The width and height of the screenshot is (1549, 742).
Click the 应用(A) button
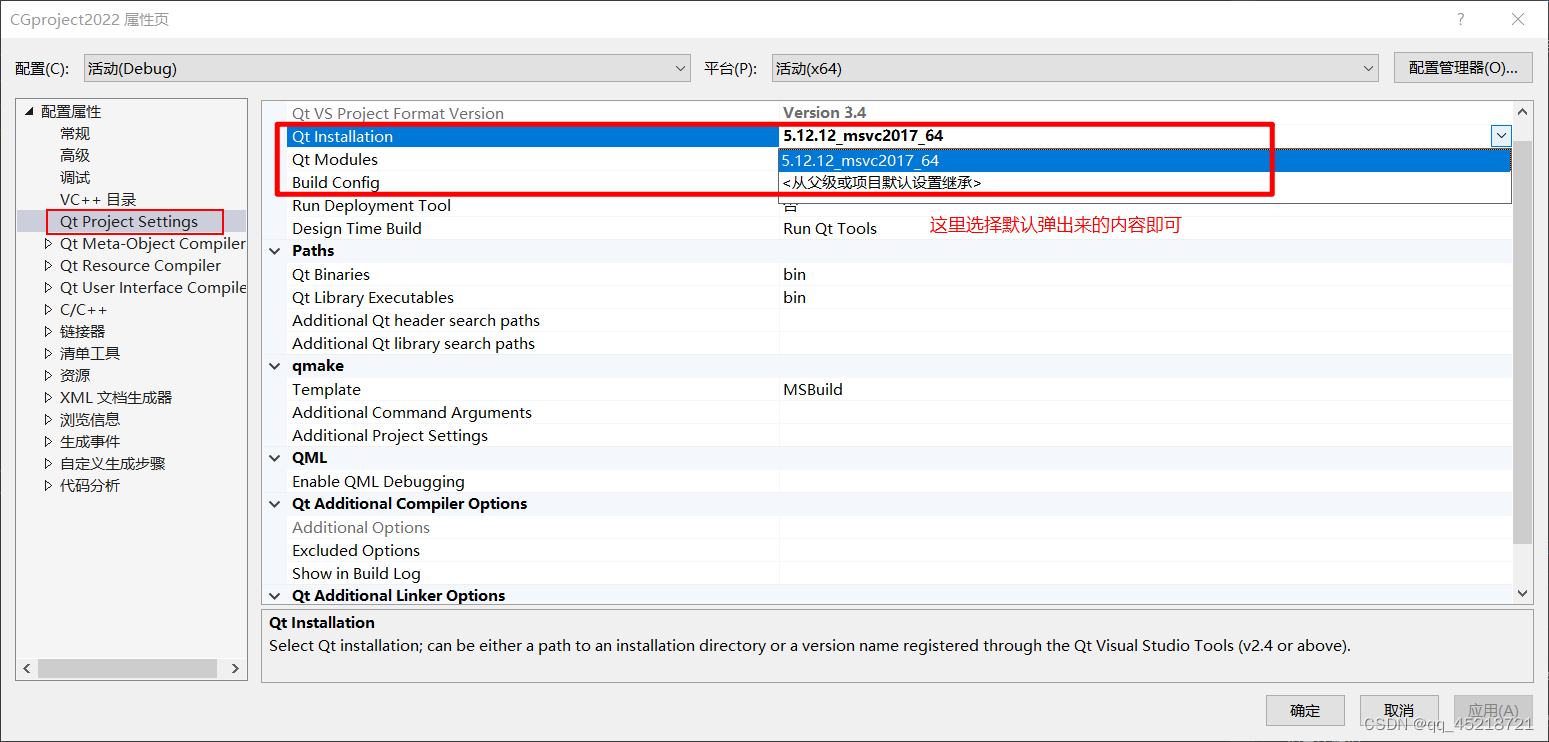point(1493,710)
